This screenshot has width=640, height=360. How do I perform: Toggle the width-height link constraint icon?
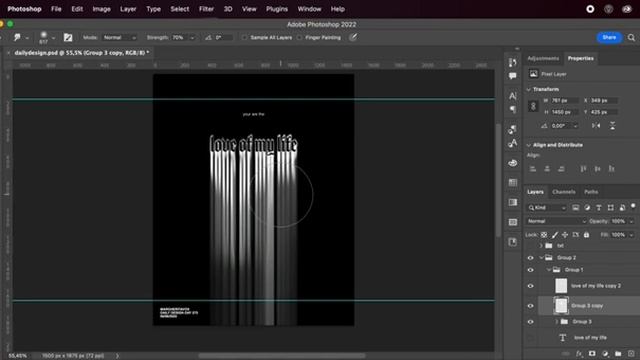click(533, 106)
